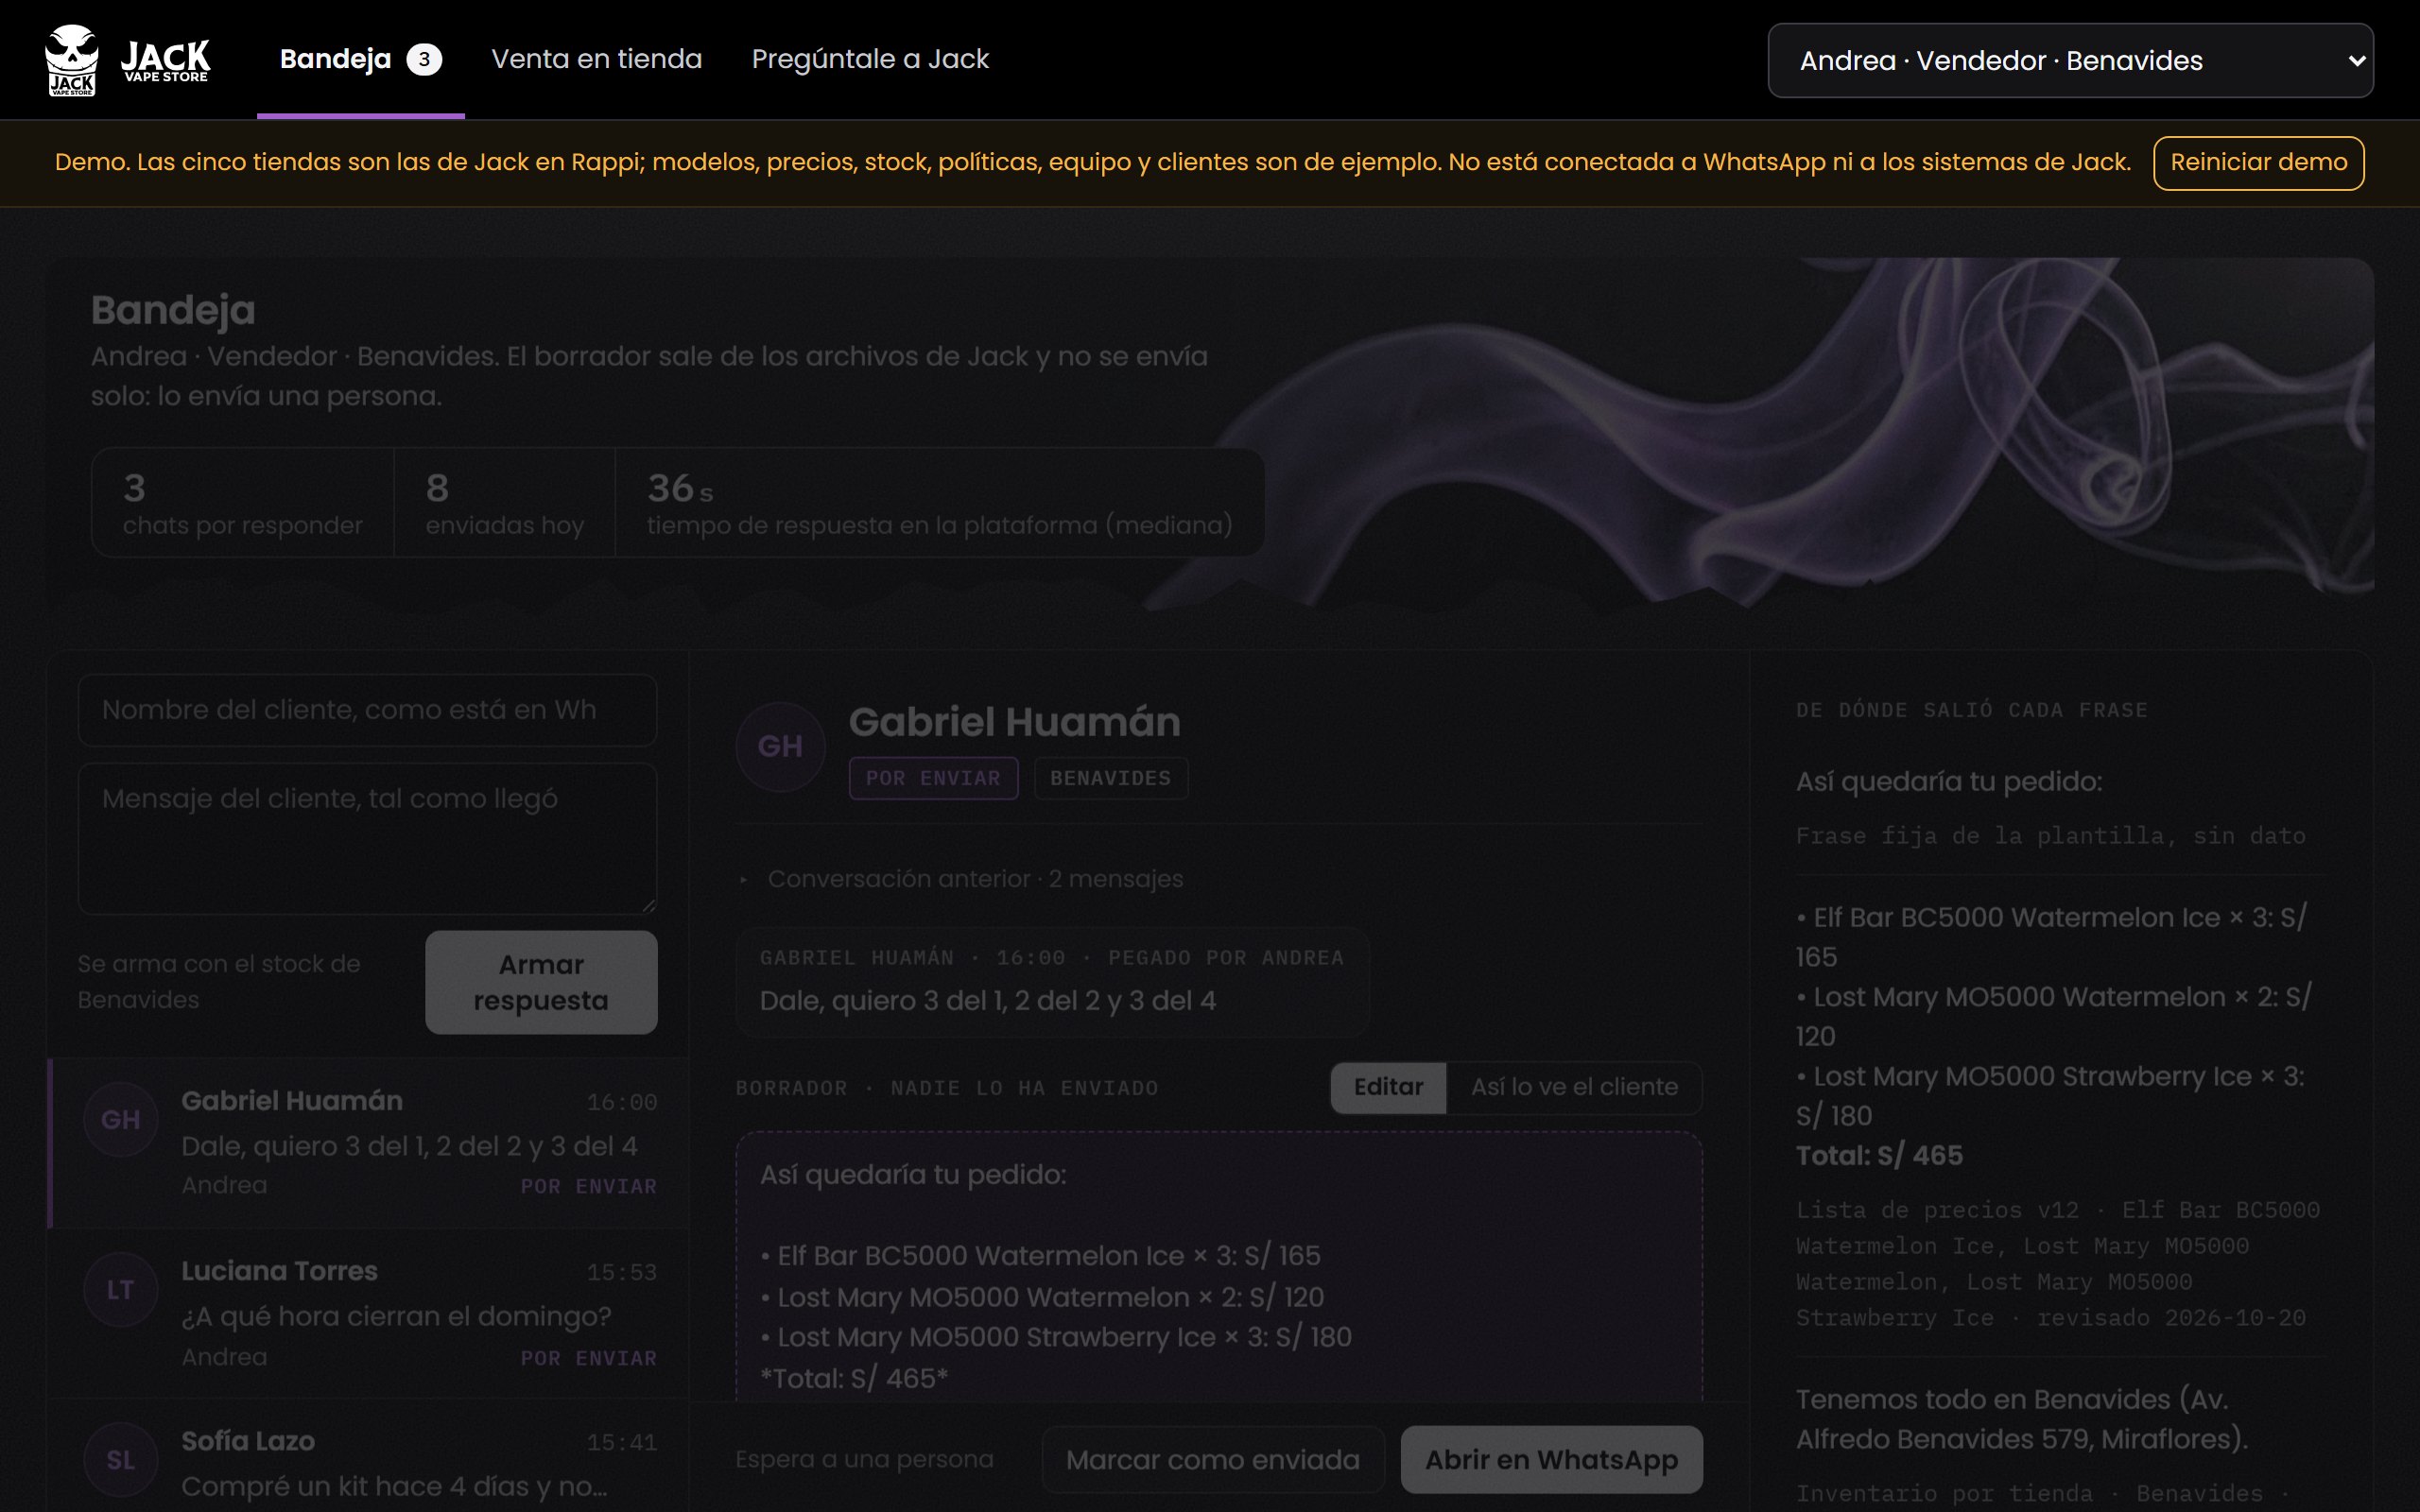Select the Luciana Torres chat

click(369, 1313)
